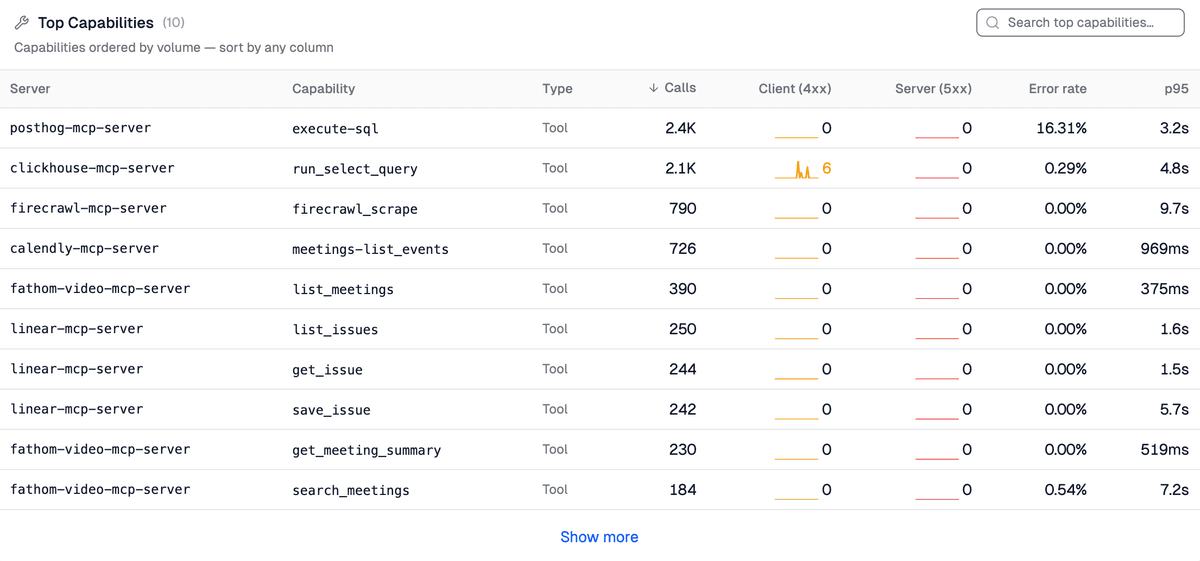The height and width of the screenshot is (561, 1200).
Task: Click the 9.7s p95 value
Action: click(1174, 208)
